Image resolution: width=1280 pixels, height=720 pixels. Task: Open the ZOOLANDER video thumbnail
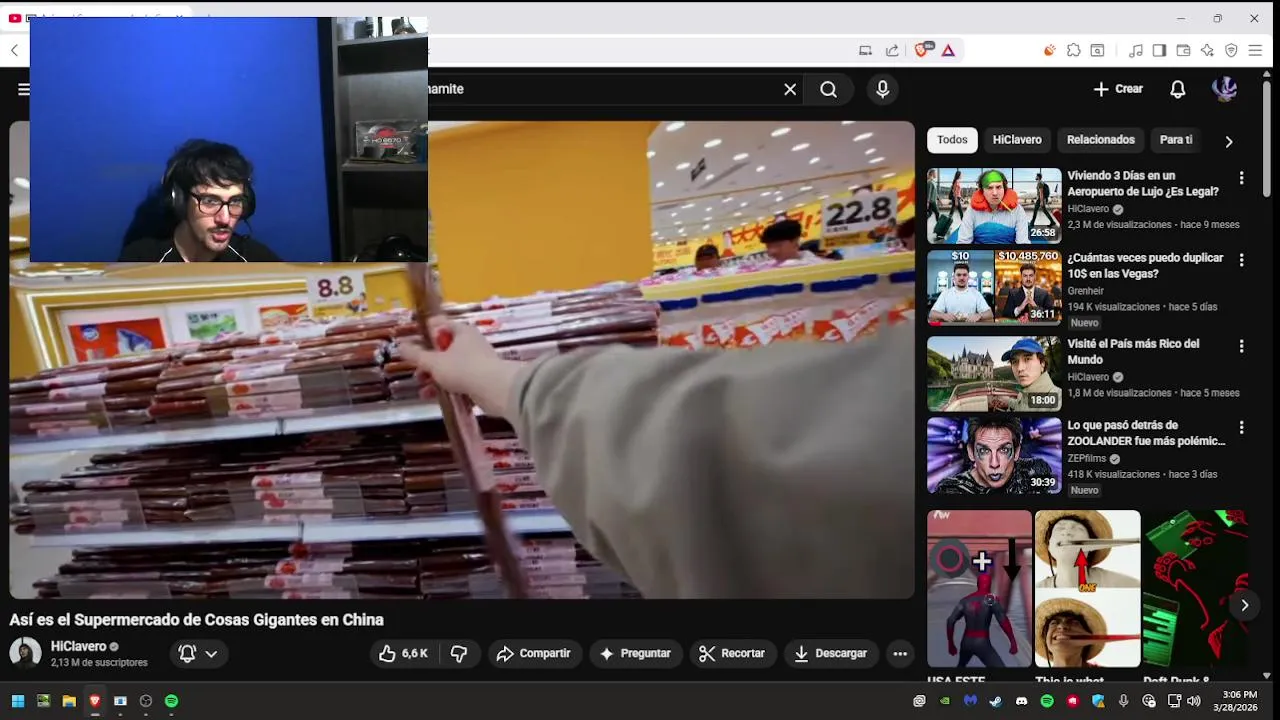(994, 455)
